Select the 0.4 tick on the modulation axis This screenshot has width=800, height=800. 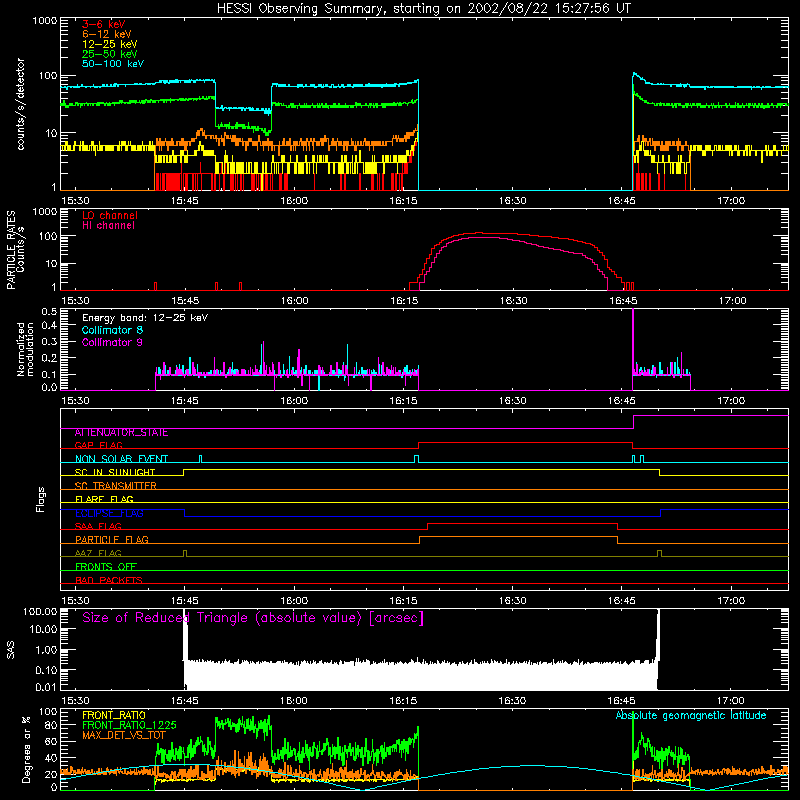pyautogui.click(x=49, y=326)
